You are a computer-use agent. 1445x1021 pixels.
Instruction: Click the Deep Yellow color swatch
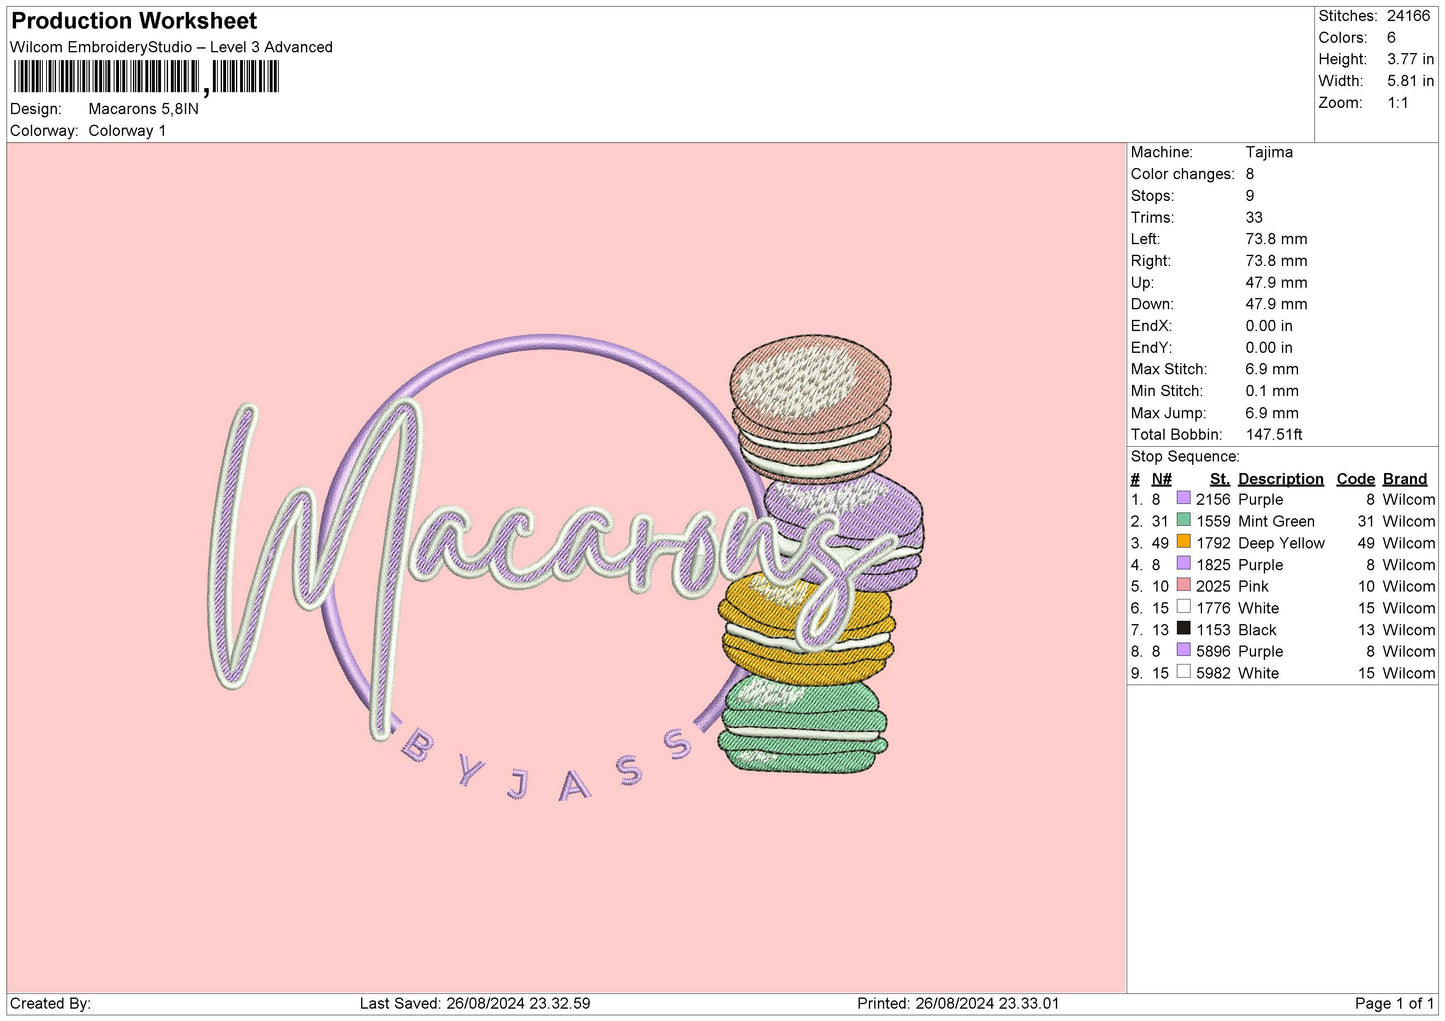click(x=1183, y=542)
